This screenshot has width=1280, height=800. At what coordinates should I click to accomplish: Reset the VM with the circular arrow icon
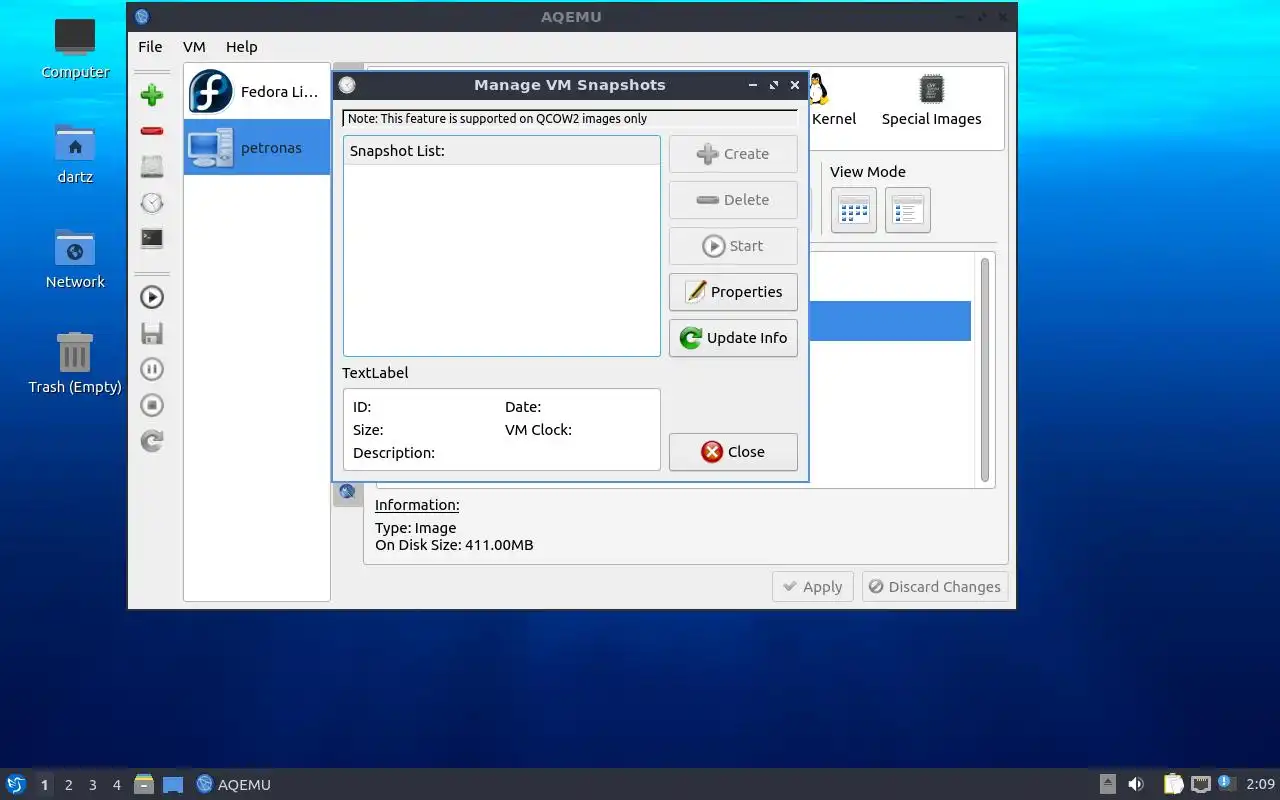pos(152,441)
